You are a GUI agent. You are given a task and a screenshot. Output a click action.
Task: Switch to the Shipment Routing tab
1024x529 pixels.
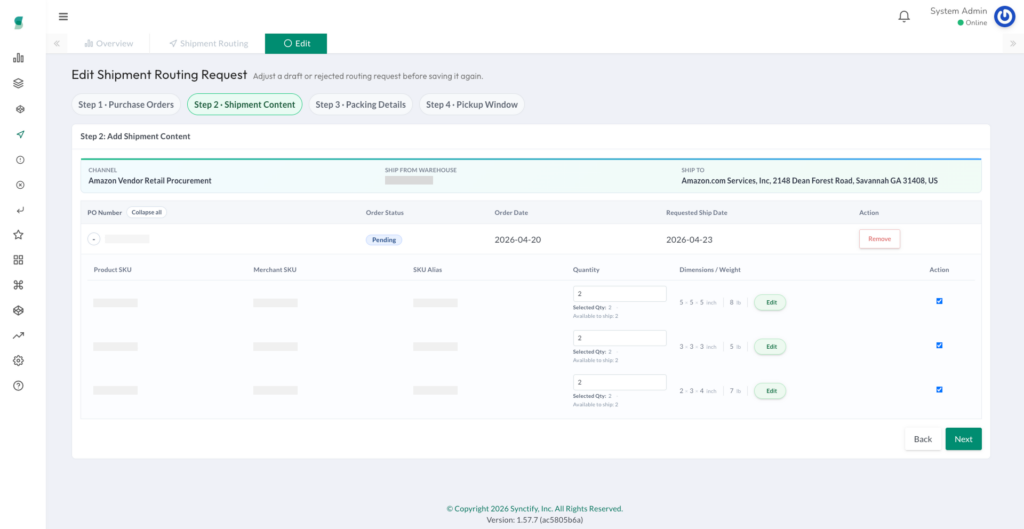tap(208, 44)
